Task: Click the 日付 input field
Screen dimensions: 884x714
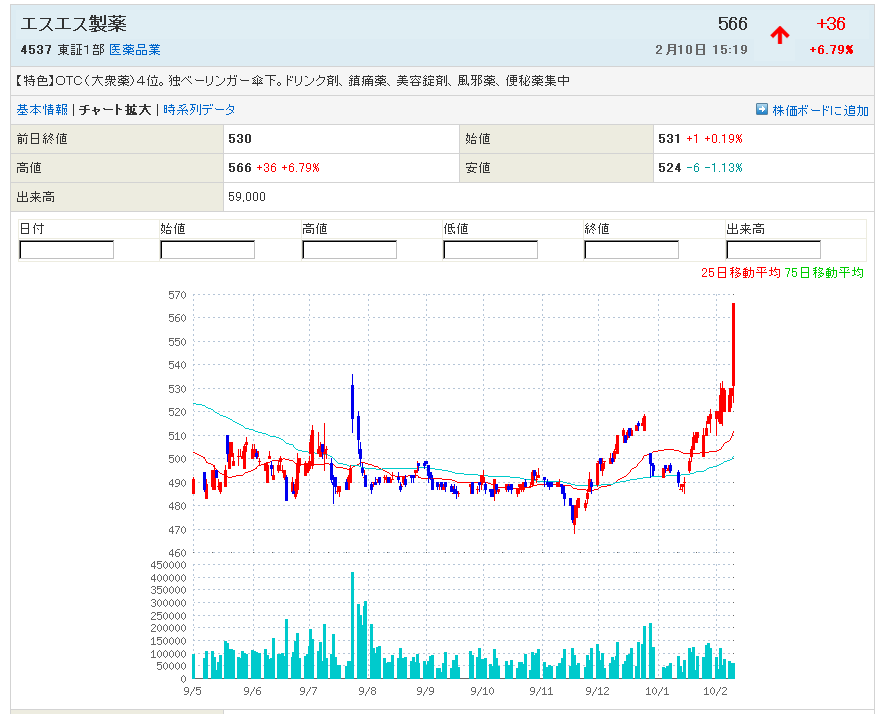Action: coord(67,249)
